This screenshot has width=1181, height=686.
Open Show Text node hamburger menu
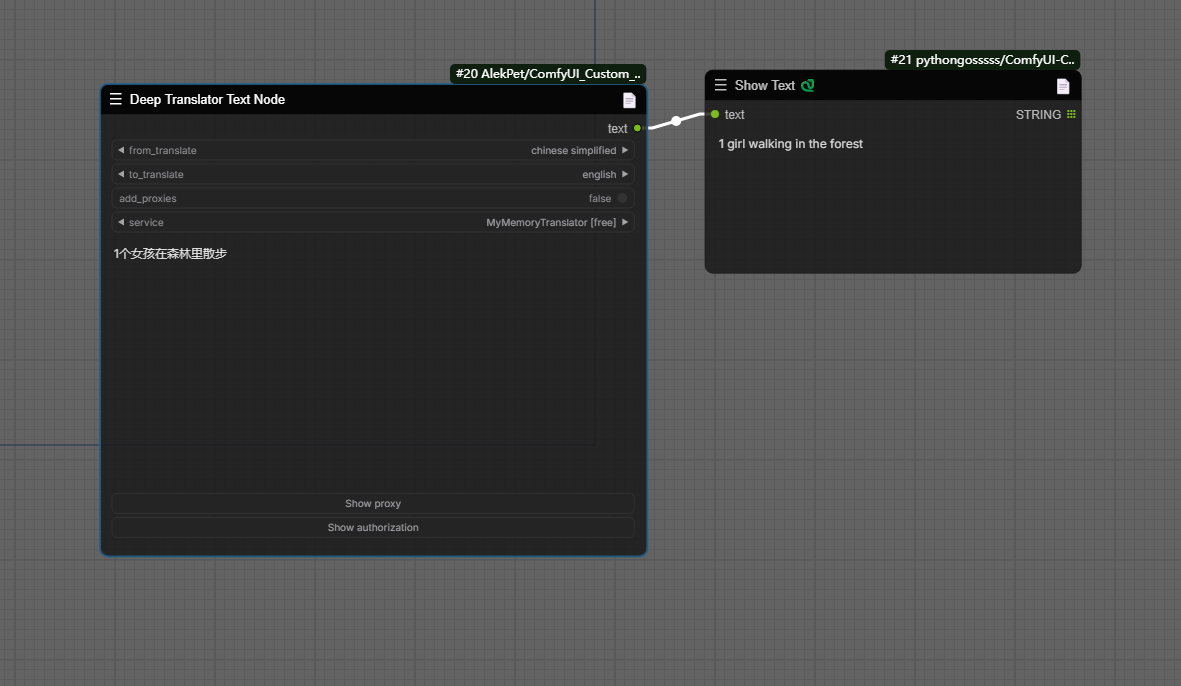coord(721,86)
